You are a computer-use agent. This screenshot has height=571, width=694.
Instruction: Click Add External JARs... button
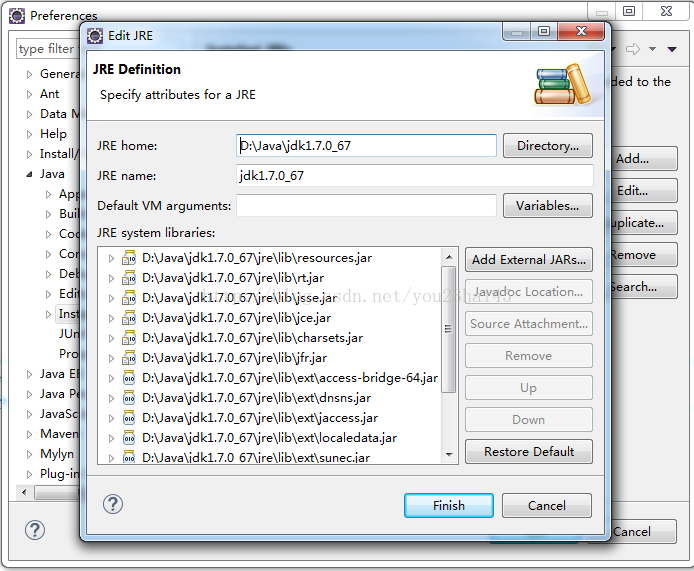[x=528, y=259]
